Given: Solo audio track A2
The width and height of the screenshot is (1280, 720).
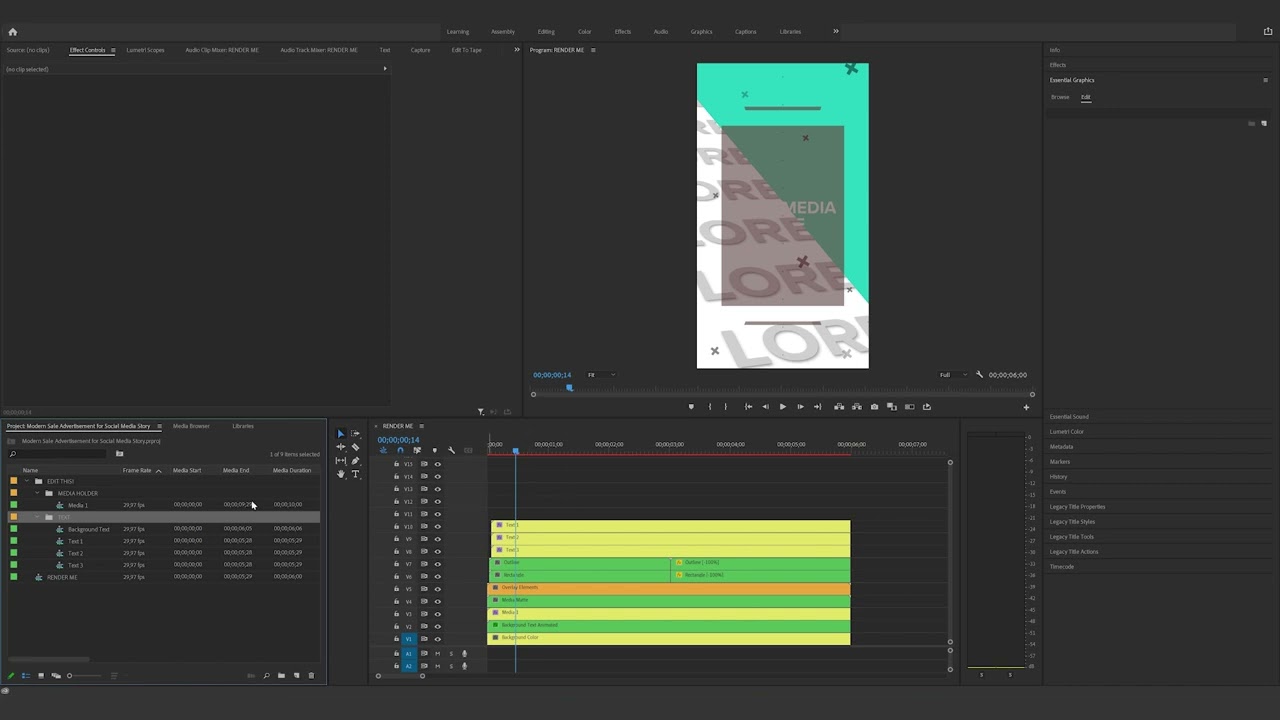Looking at the screenshot, I should [x=451, y=666].
